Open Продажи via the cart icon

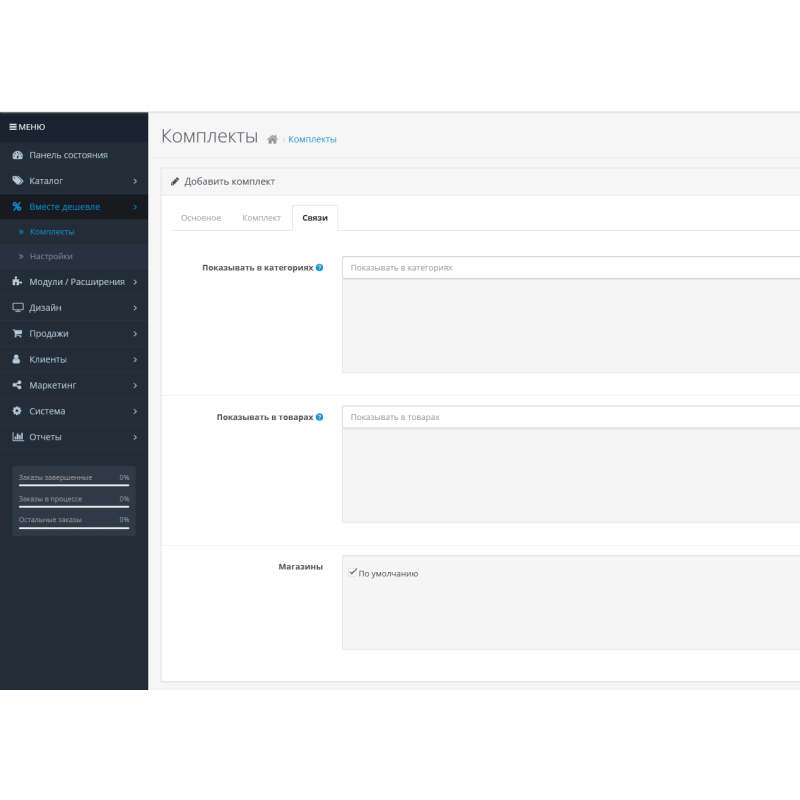pos(17,333)
